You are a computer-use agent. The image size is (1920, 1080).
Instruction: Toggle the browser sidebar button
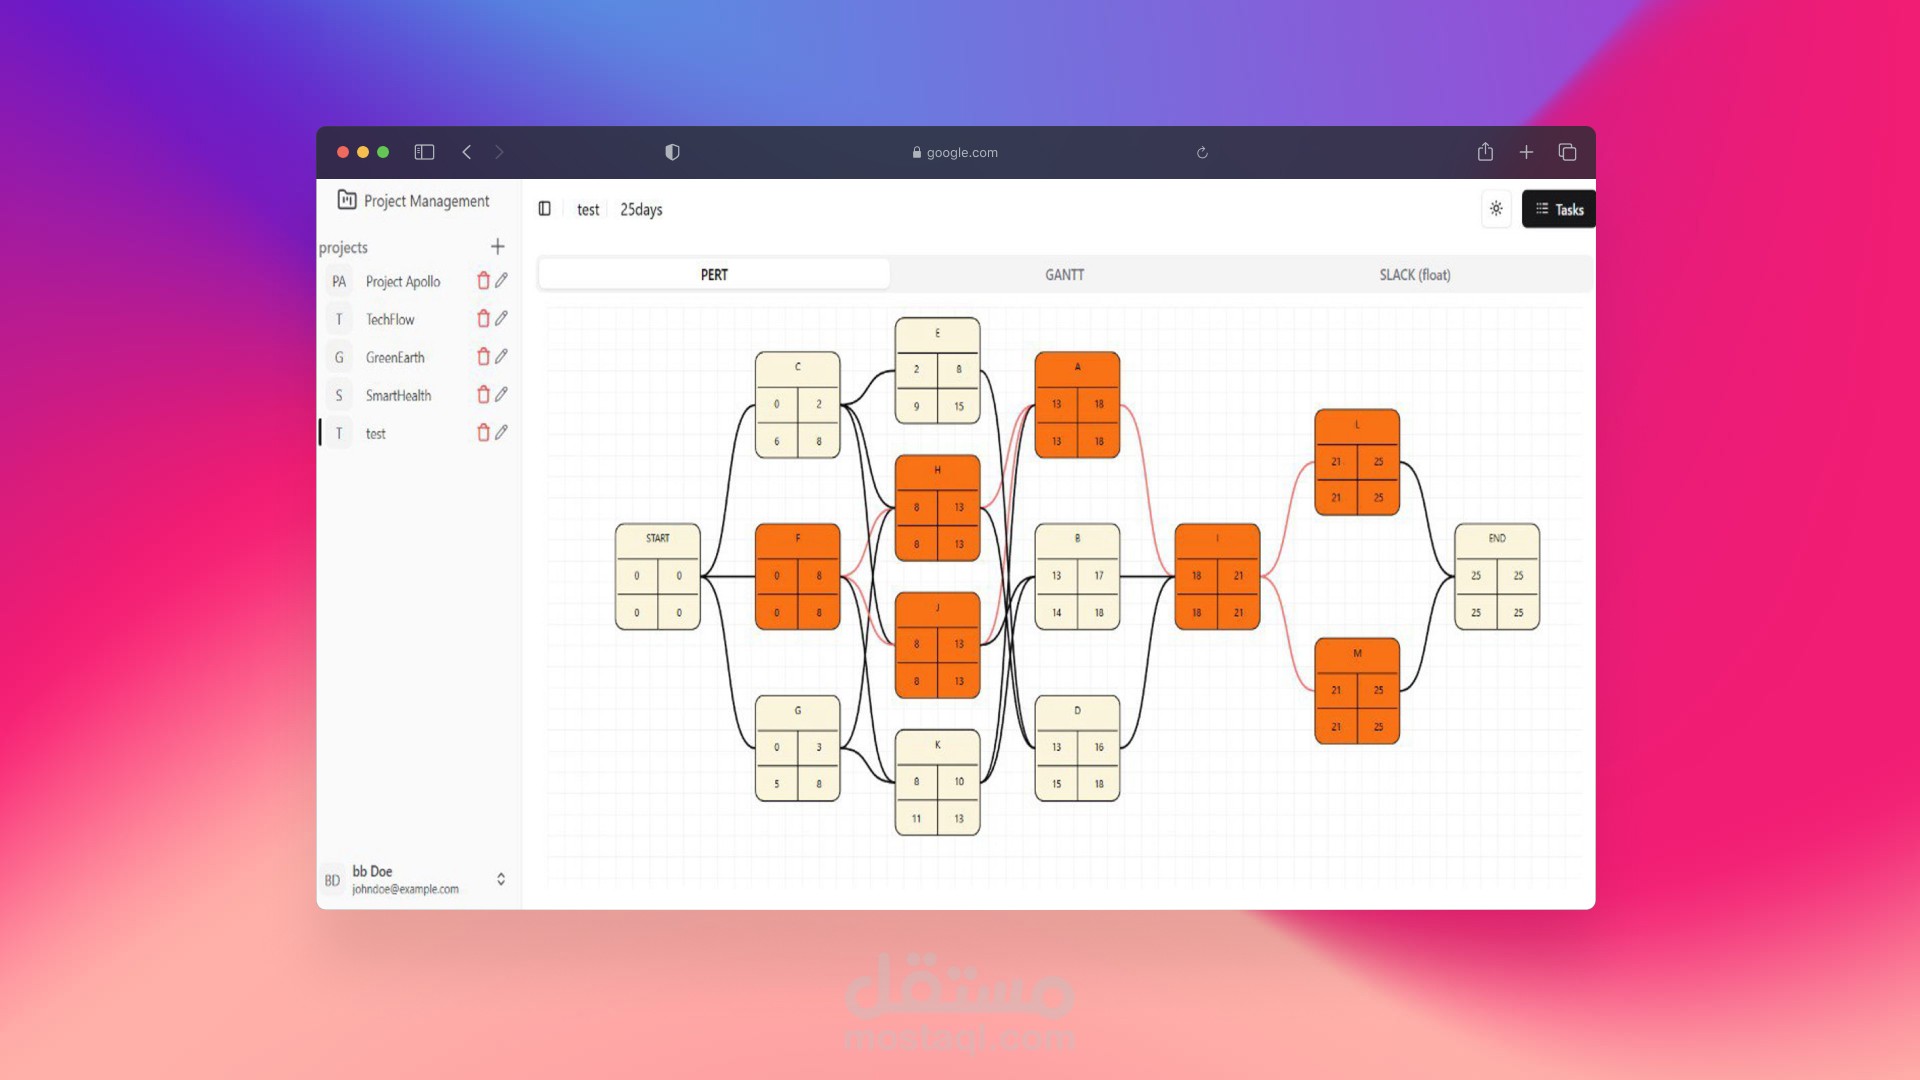pyautogui.click(x=424, y=152)
